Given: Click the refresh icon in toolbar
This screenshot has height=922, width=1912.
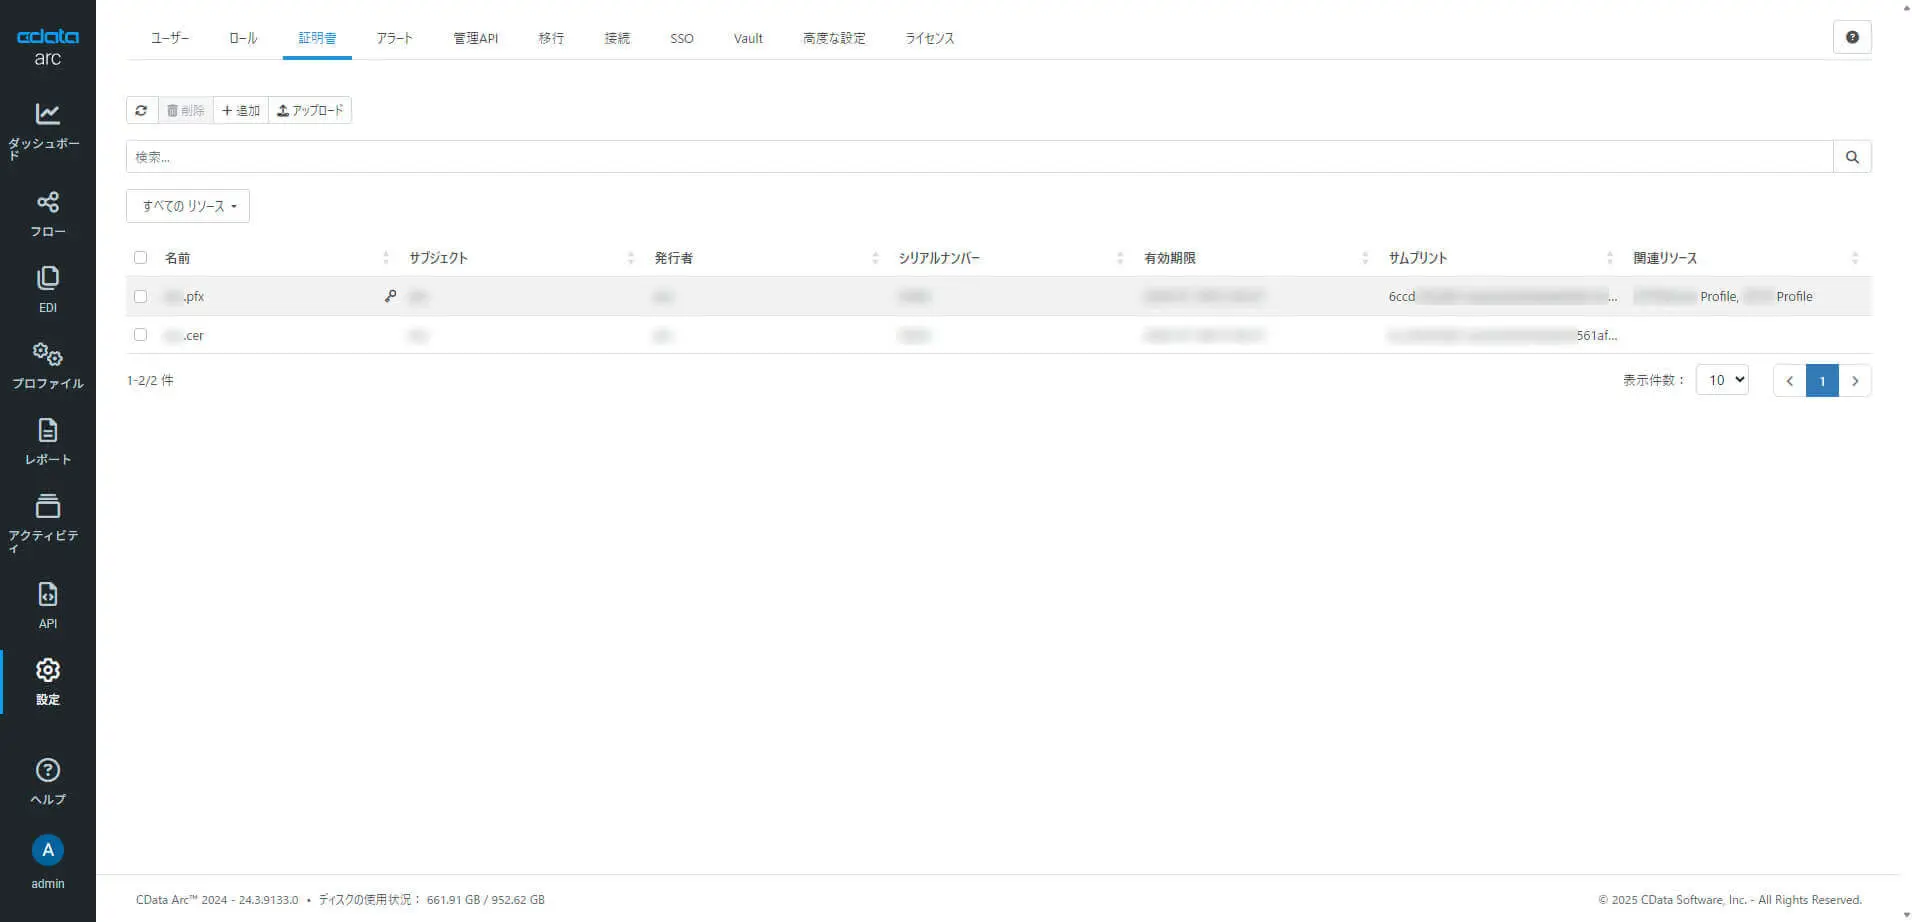Looking at the screenshot, I should [141, 110].
